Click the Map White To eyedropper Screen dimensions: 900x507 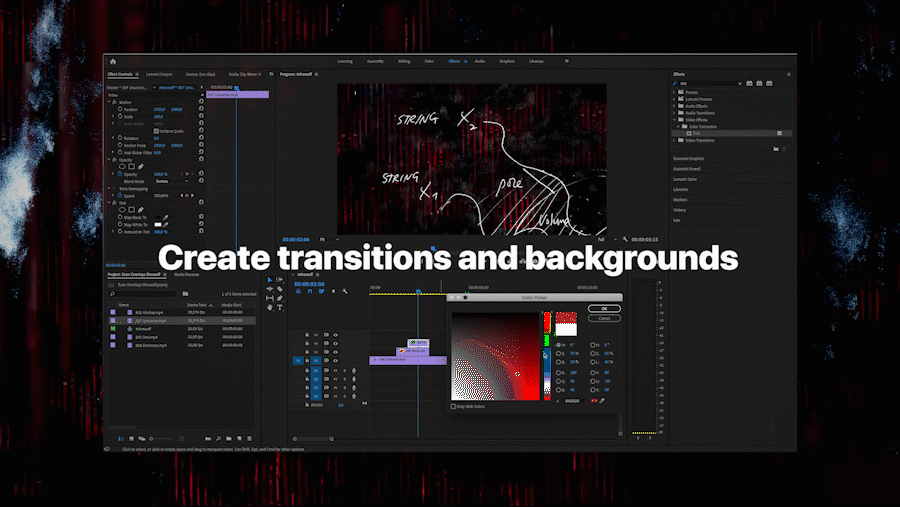point(167,223)
